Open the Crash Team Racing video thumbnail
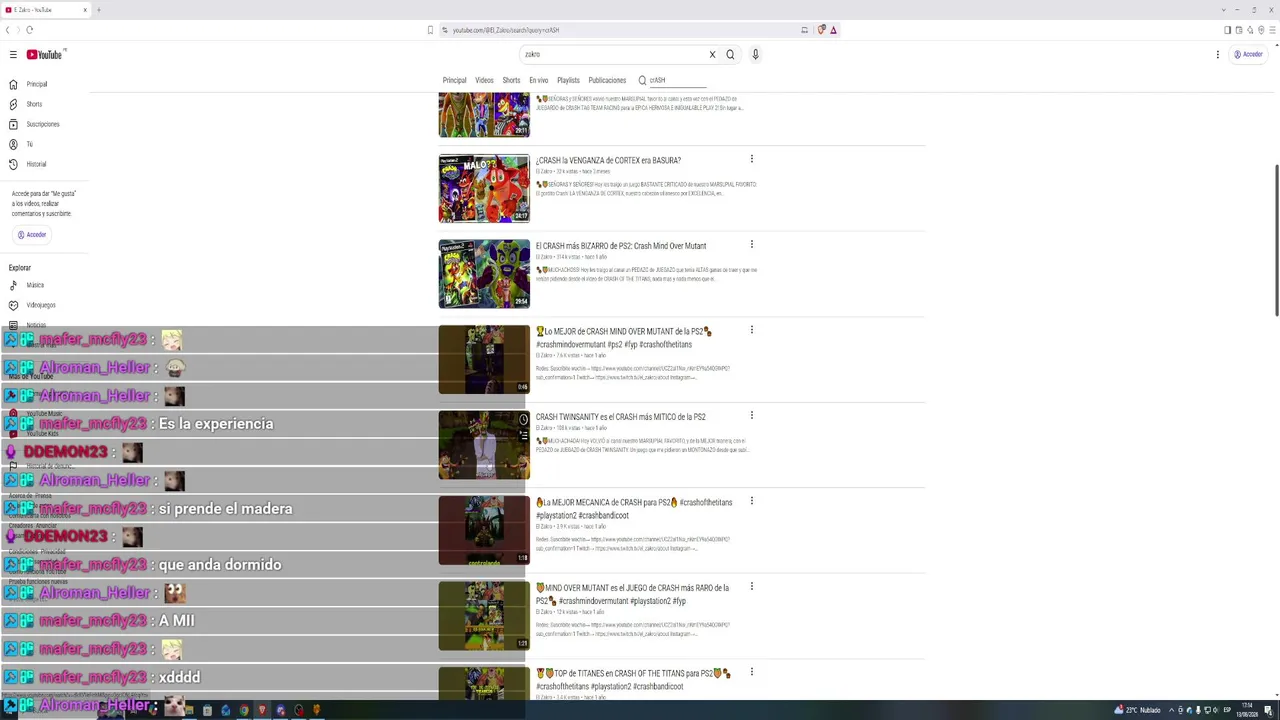The width and height of the screenshot is (1280, 720). point(484,115)
